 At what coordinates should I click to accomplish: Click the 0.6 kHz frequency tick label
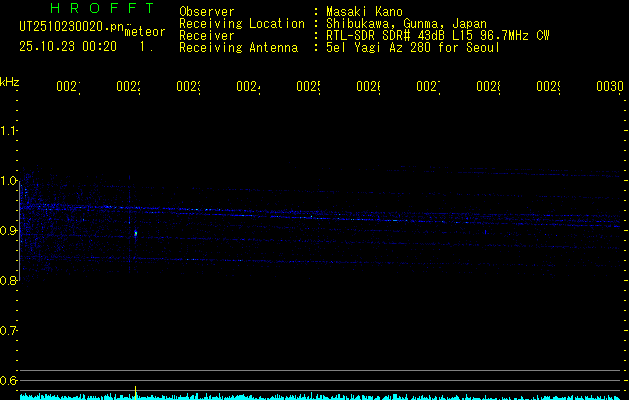click(9, 381)
